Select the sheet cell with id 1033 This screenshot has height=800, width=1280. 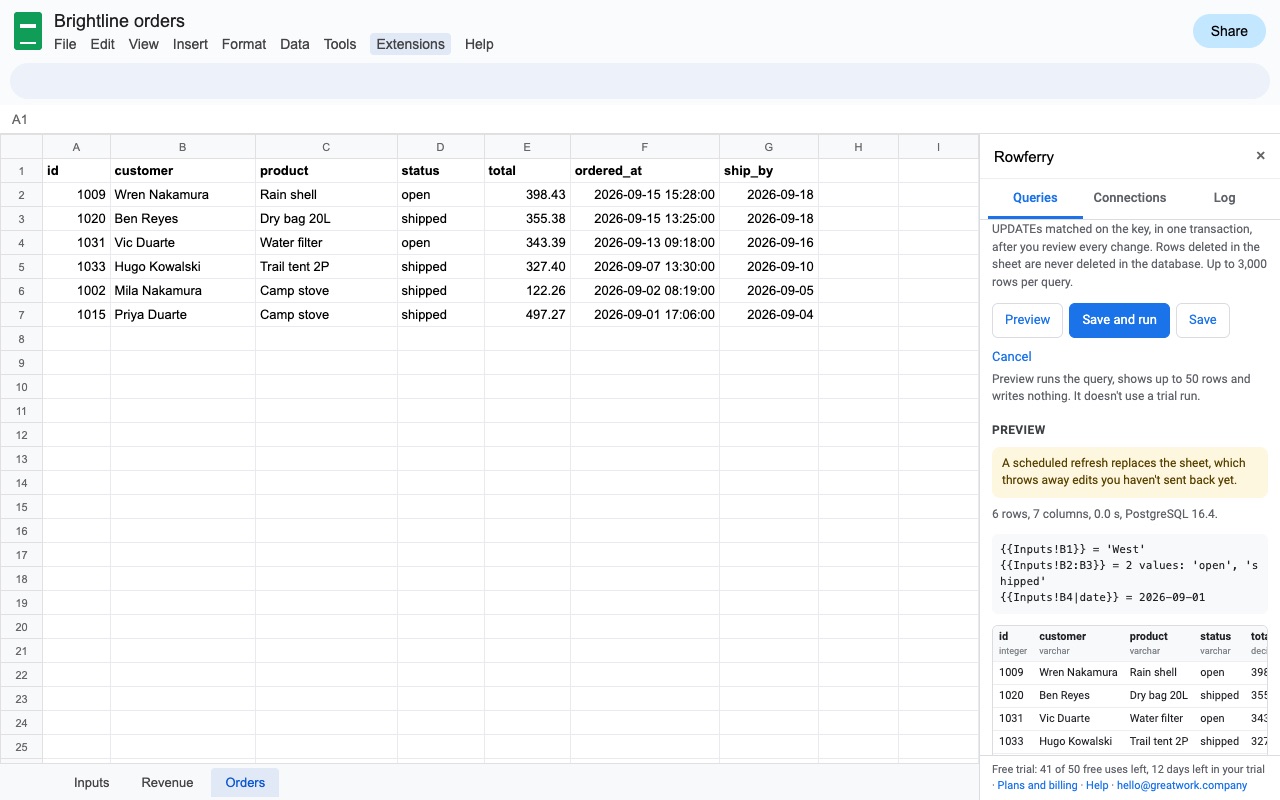coord(76,267)
